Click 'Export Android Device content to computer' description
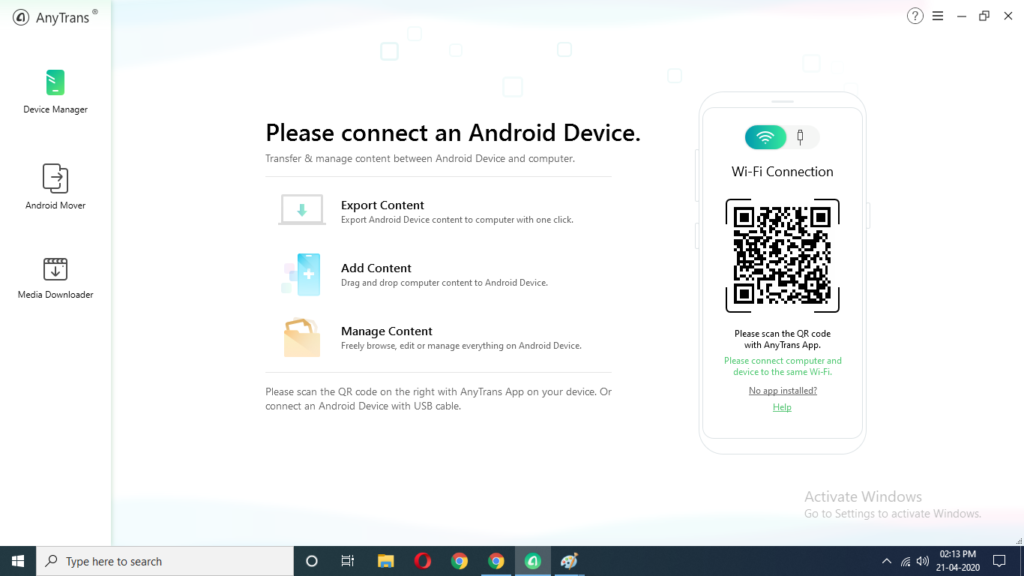Screen dimensions: 1024x576 (x=457, y=220)
